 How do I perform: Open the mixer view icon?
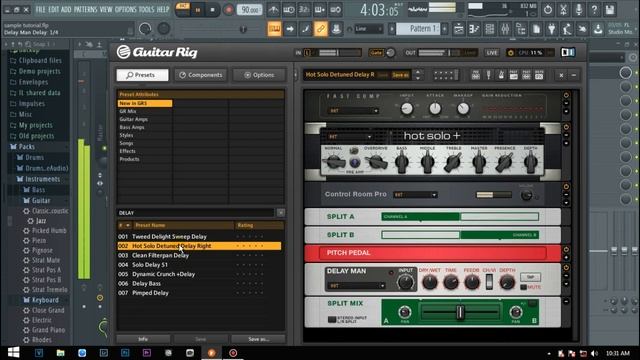[505, 29]
